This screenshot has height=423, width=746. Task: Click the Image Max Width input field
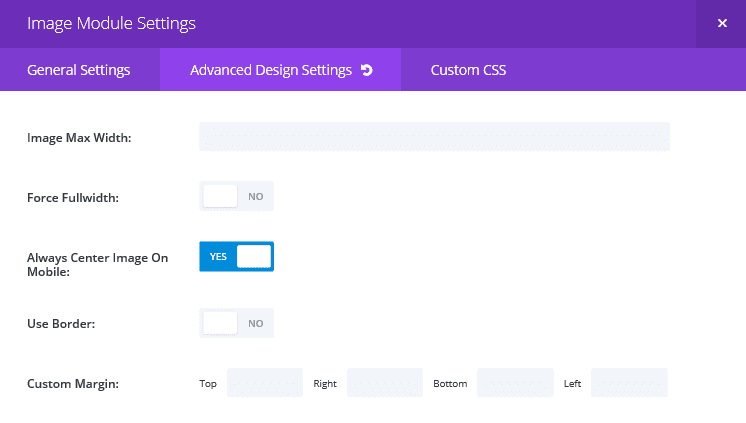pos(434,137)
